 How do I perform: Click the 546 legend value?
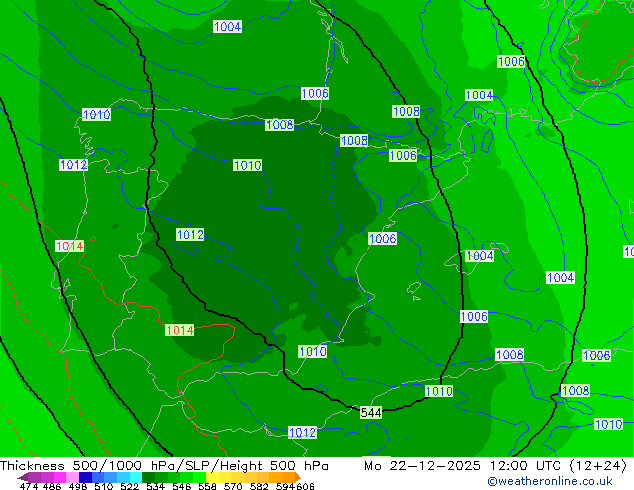(181, 486)
